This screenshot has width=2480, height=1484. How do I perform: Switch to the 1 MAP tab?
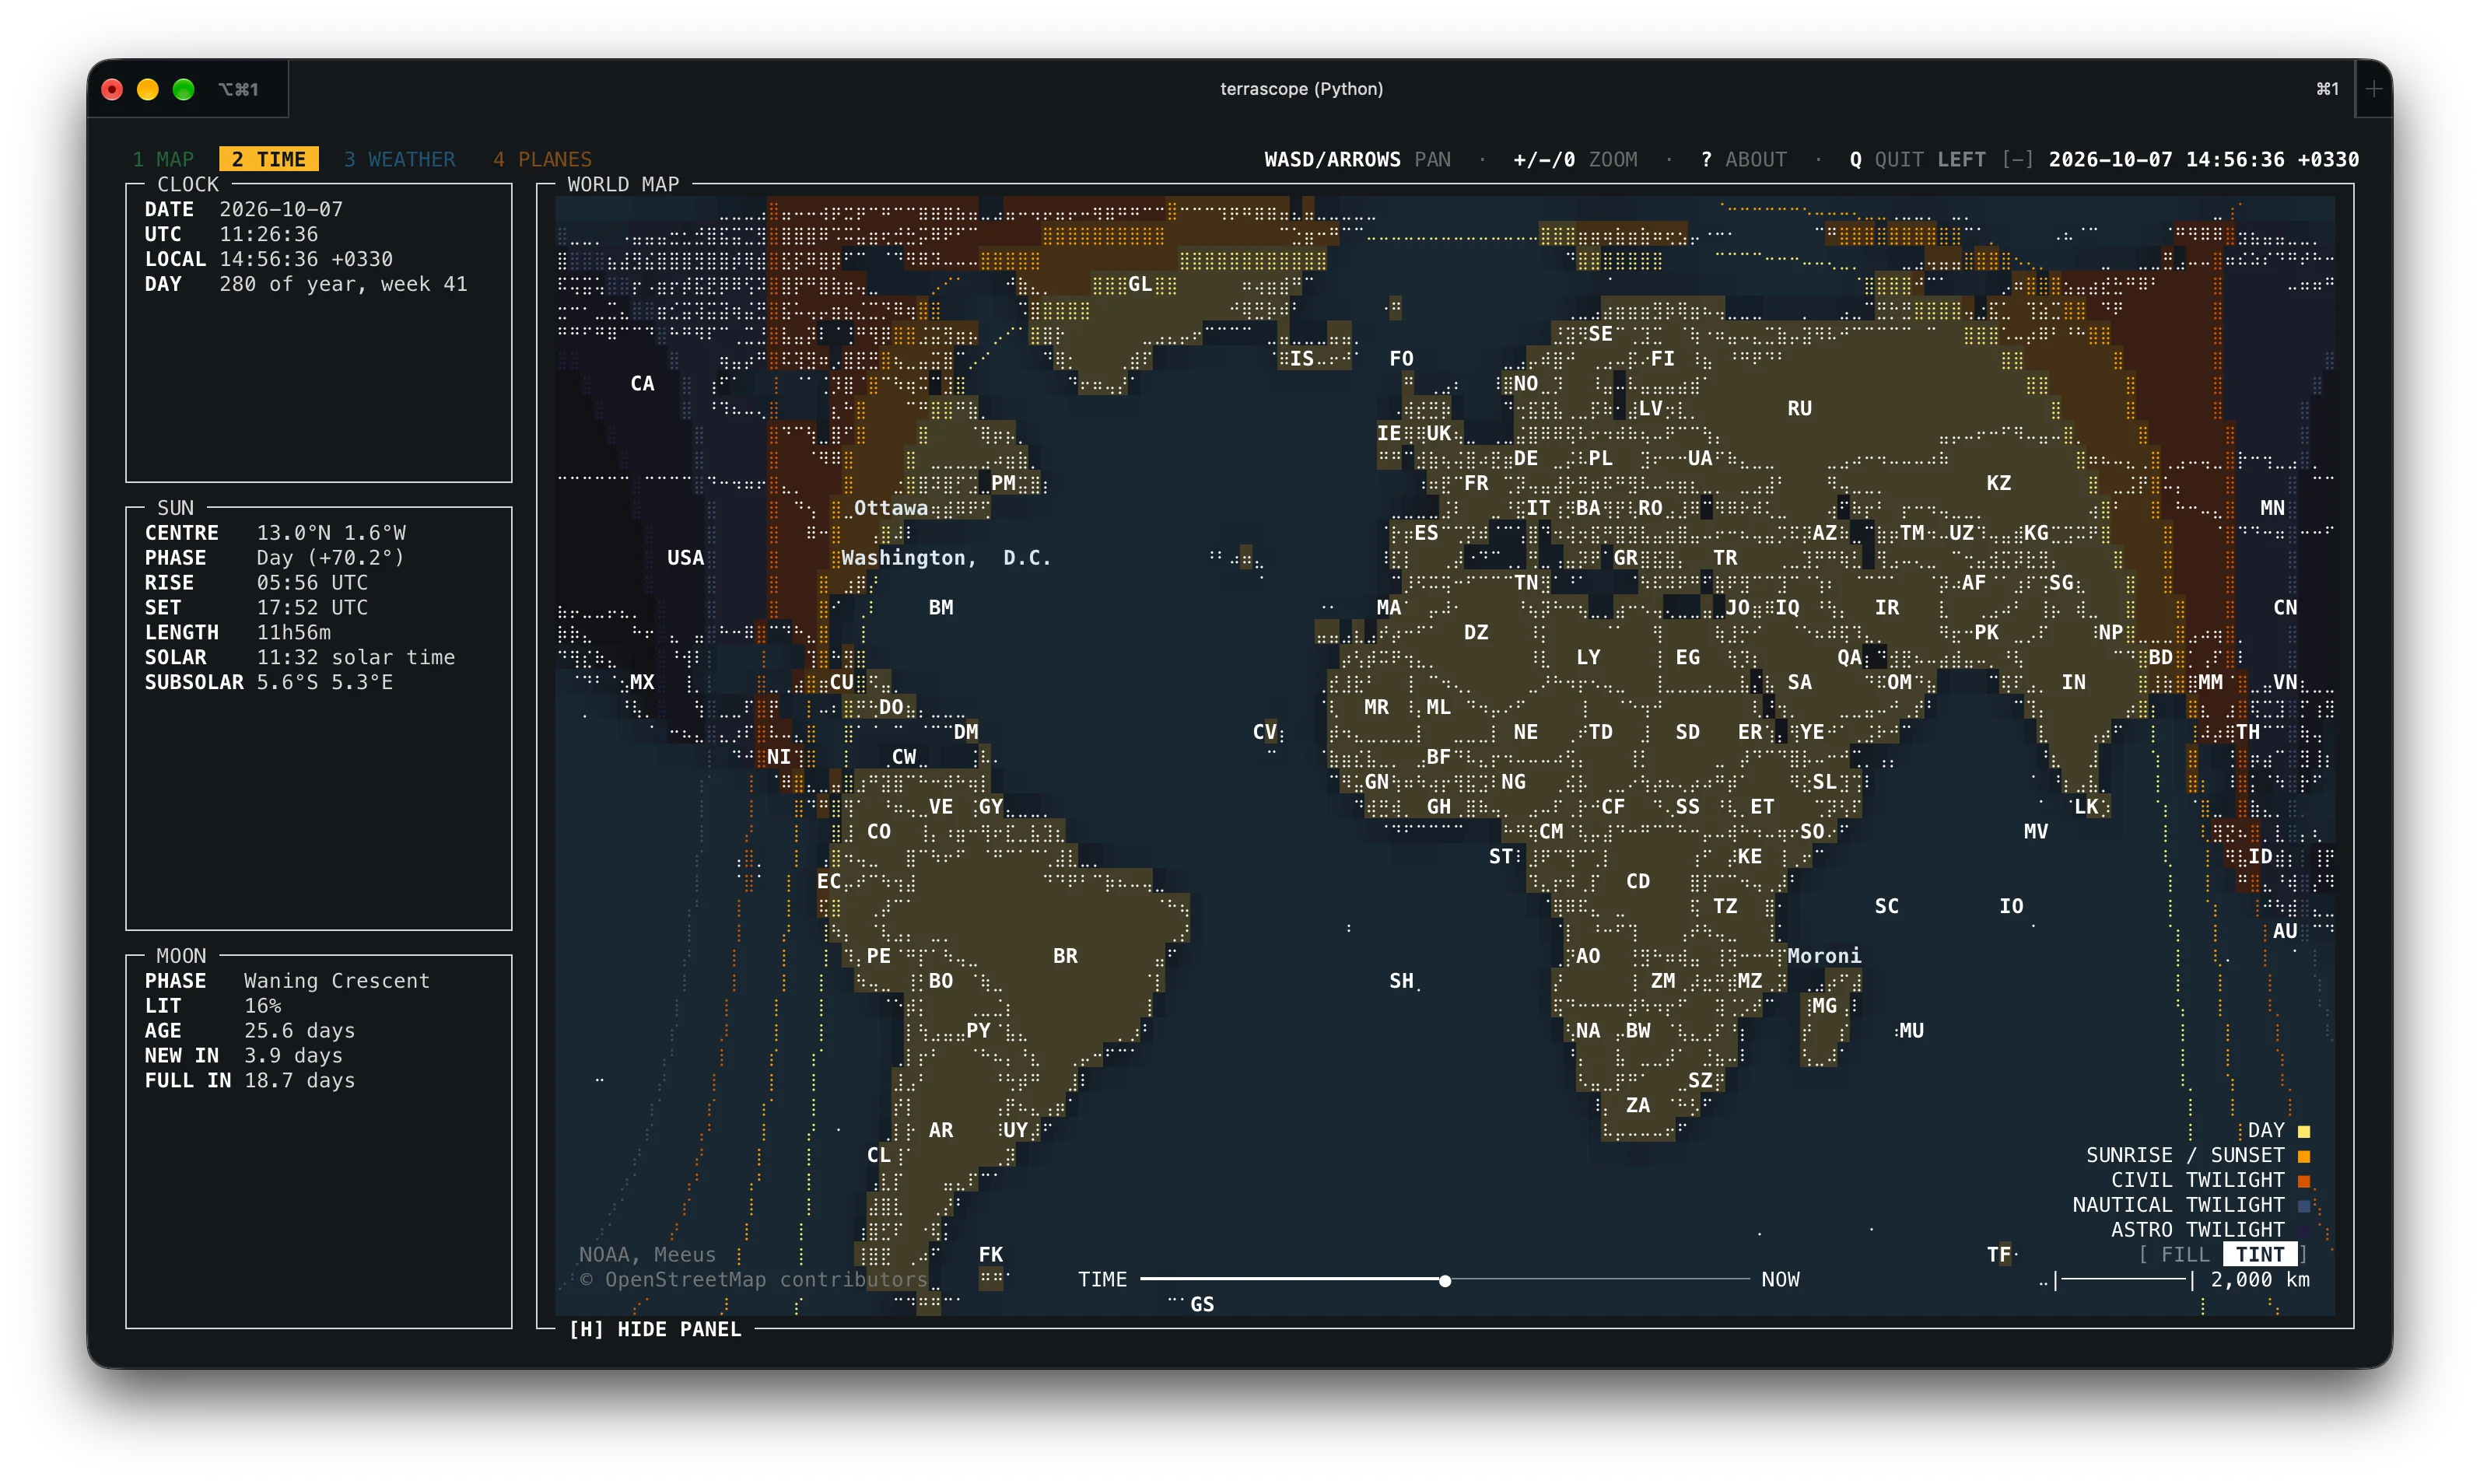click(x=163, y=159)
